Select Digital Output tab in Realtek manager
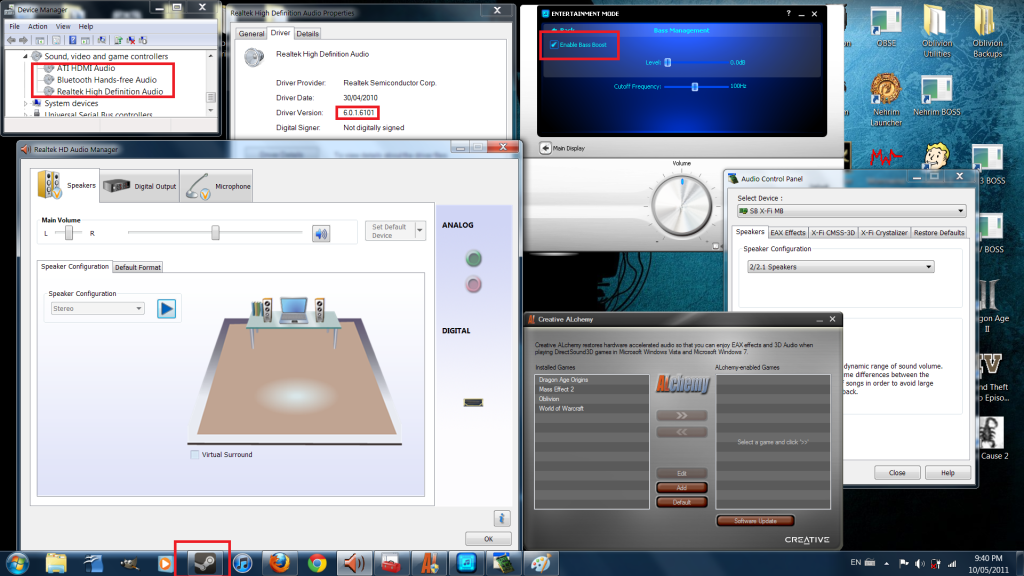This screenshot has width=1024, height=576. pyautogui.click(x=140, y=186)
